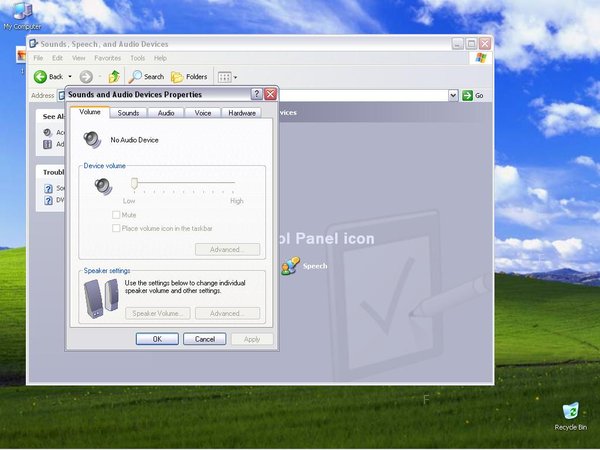Viewport: 600px width, 450px height.
Task: Open My Computer desktop icon
Action: pyautogui.click(x=22, y=16)
